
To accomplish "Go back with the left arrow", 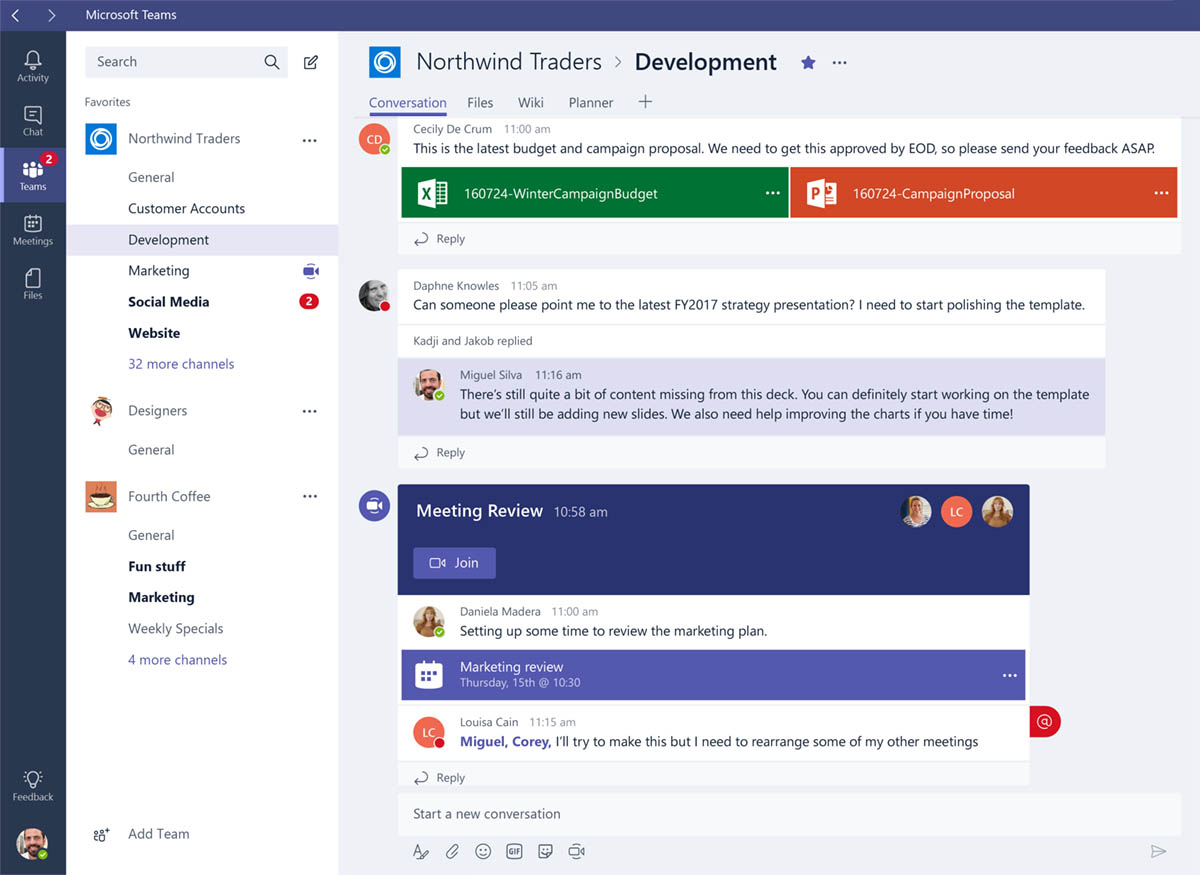I will click(16, 15).
